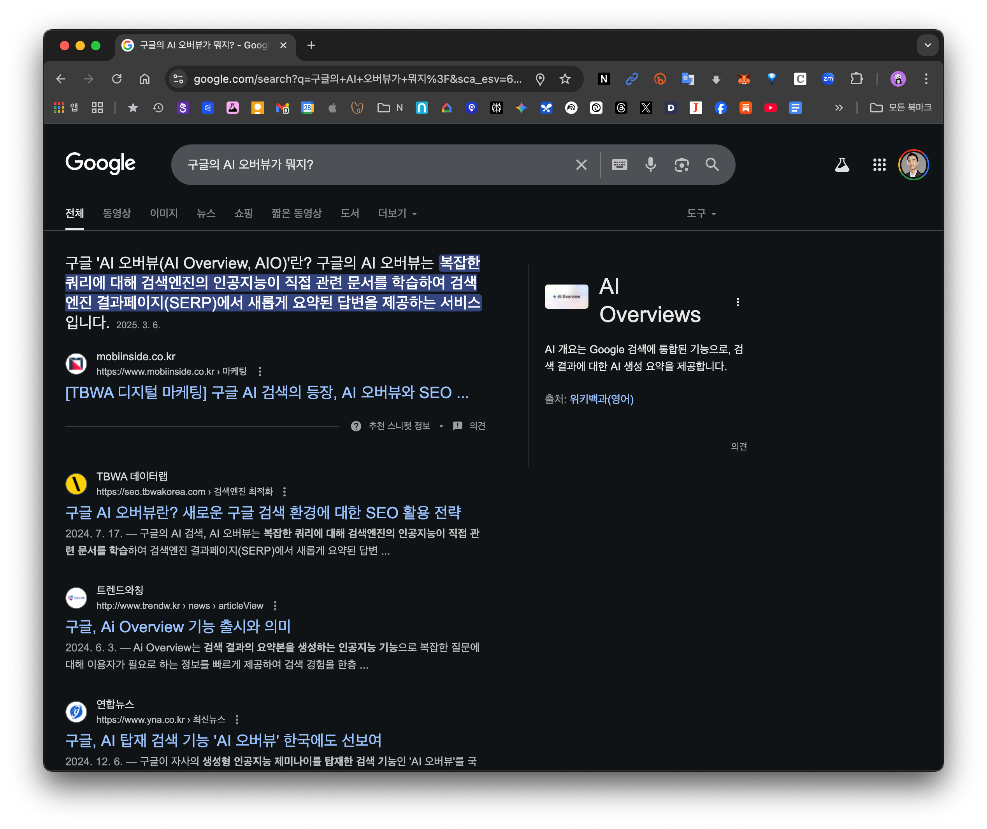This screenshot has width=987, height=829.
Task: Open the Facebook bookmark icon
Action: (x=721, y=108)
